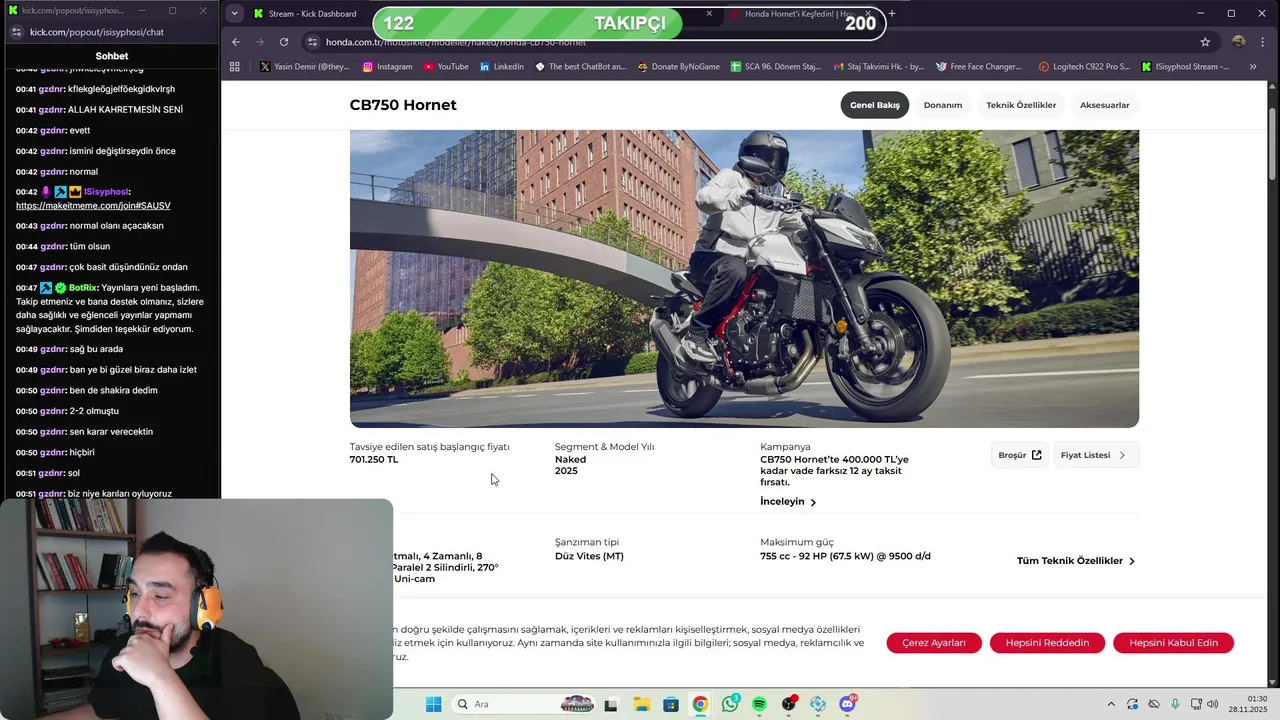
Task: Open the Windows Start menu
Action: coord(433,704)
